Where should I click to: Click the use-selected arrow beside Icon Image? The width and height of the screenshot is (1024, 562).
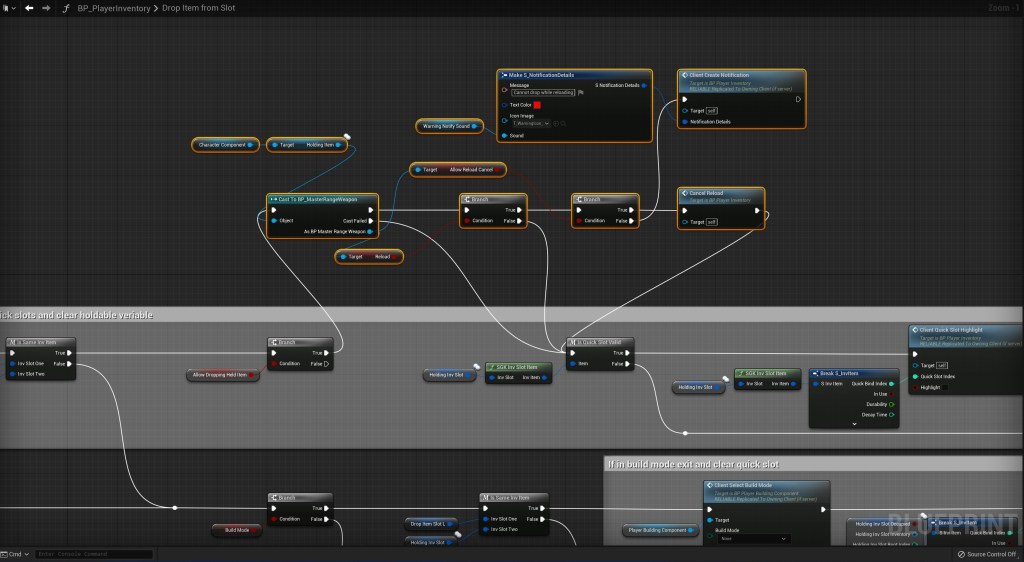(x=556, y=123)
